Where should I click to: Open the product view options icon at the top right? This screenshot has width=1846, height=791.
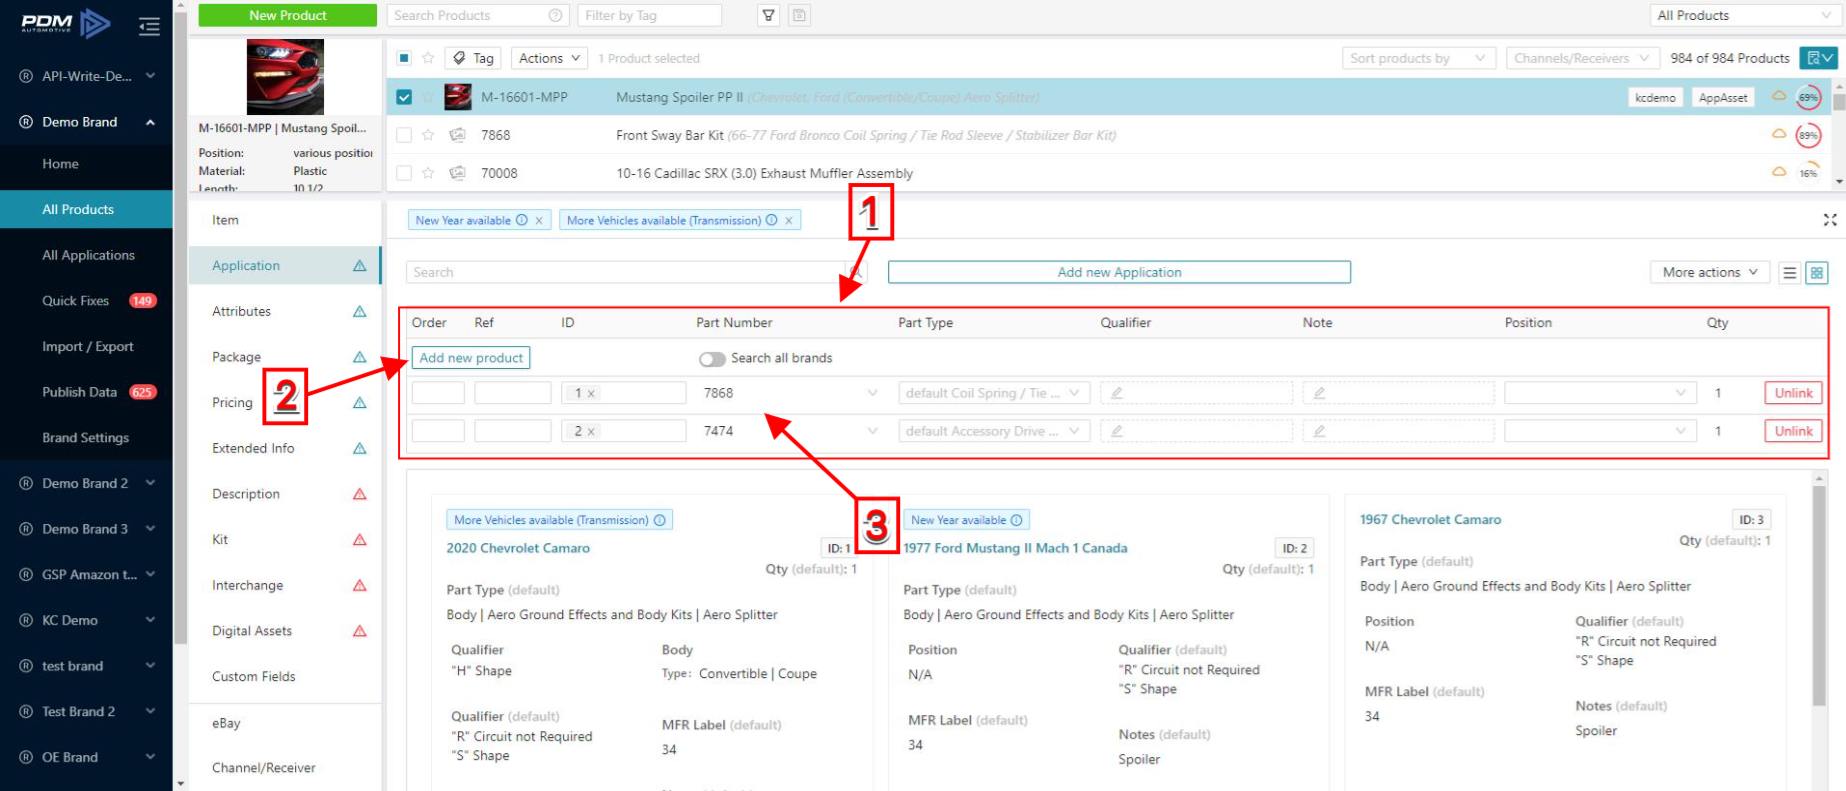[1818, 58]
